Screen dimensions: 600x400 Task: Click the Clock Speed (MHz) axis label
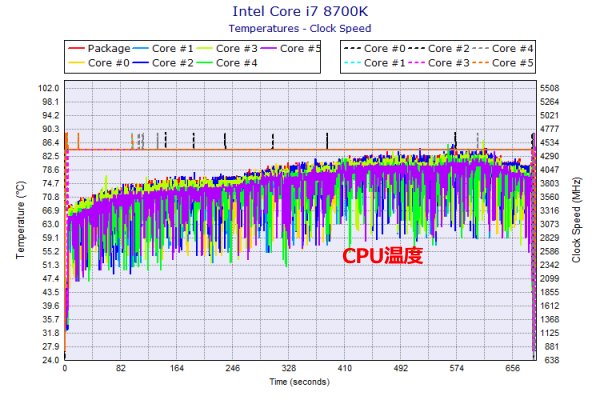[576, 220]
